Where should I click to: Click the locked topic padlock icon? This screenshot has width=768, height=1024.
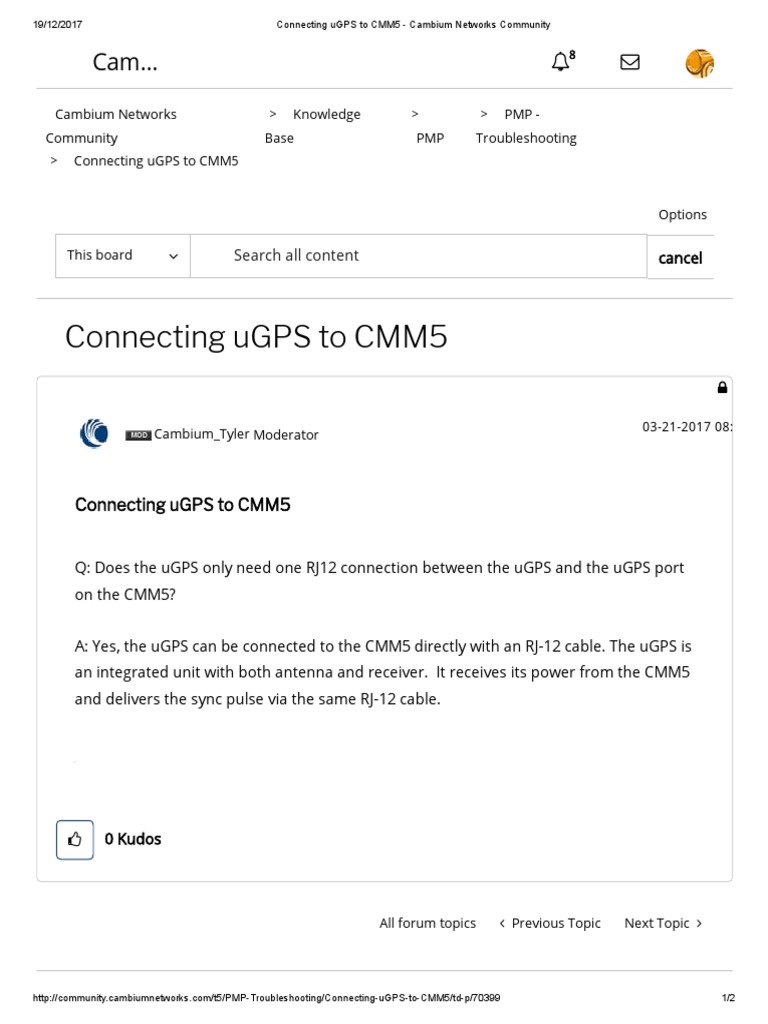722,388
